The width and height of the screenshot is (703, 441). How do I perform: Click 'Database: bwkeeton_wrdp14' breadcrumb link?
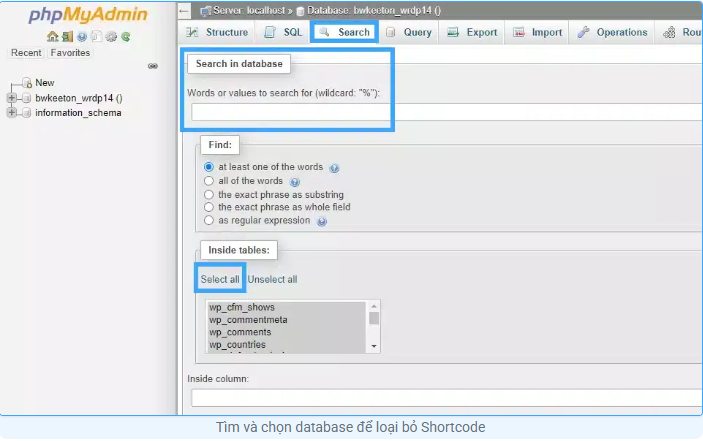[x=374, y=10]
